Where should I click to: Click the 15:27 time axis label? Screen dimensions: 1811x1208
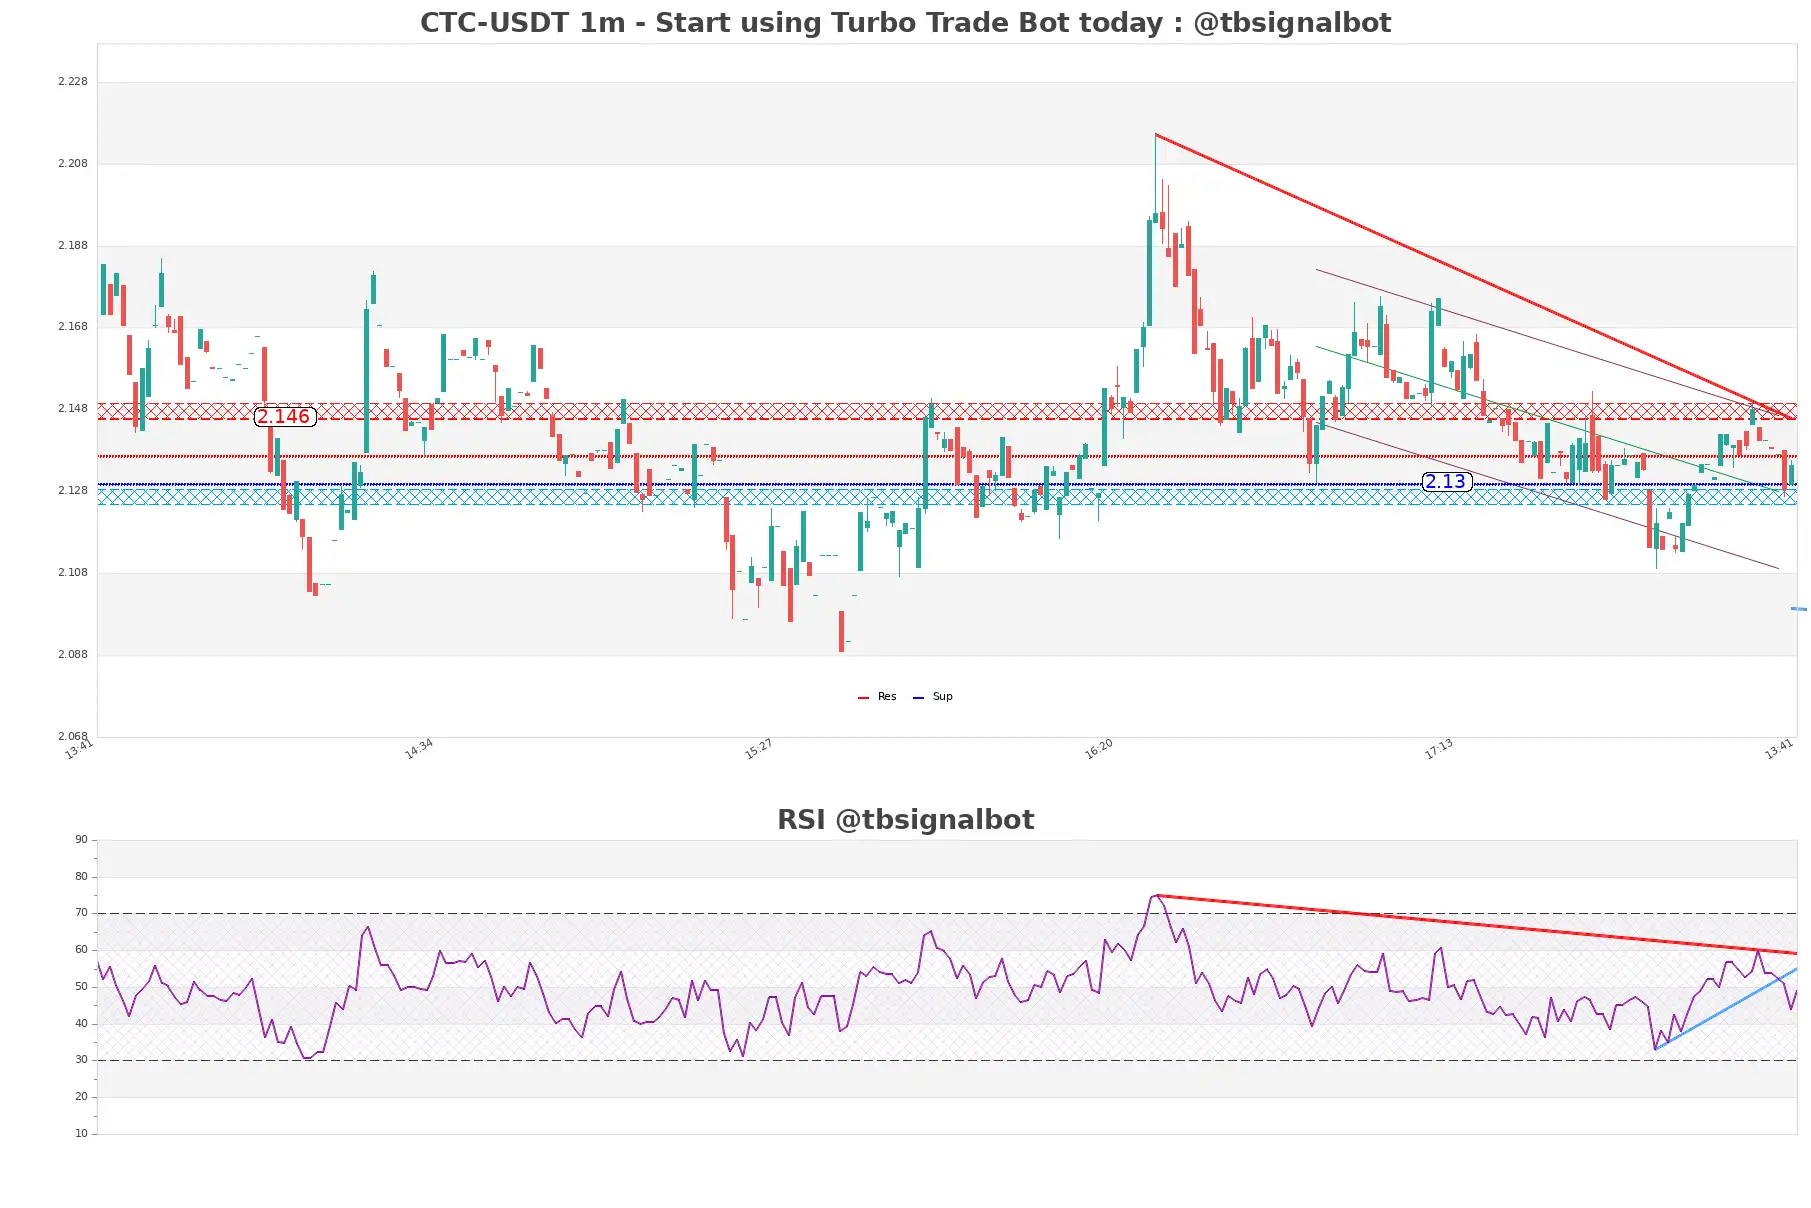click(759, 749)
